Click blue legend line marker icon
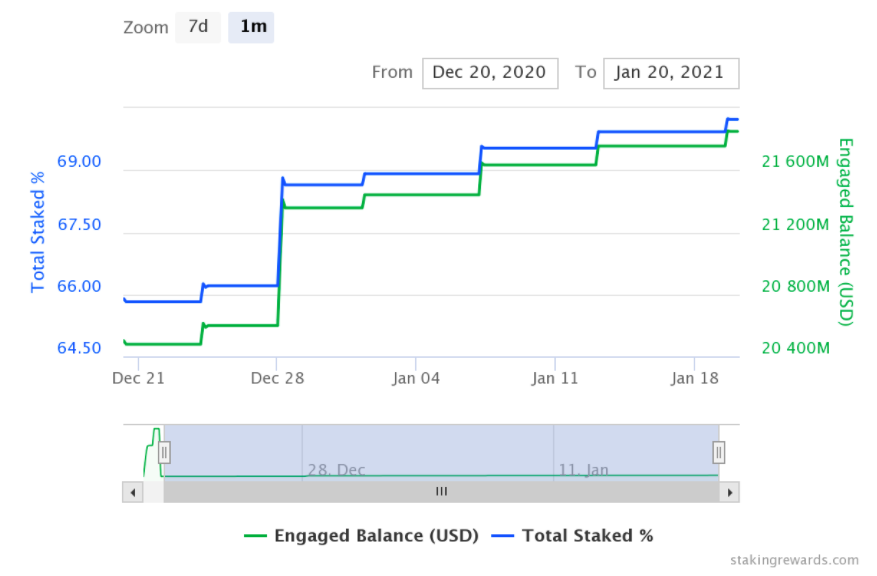The height and width of the screenshot is (576, 877). [x=502, y=536]
